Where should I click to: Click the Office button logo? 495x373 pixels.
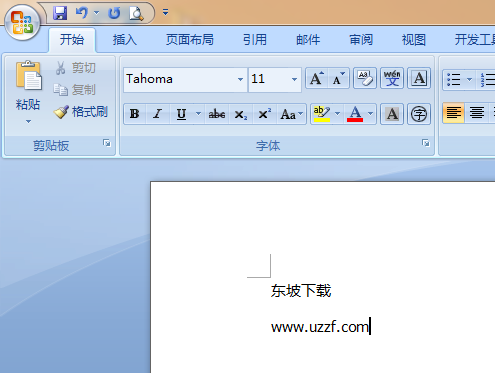[x=22, y=22]
